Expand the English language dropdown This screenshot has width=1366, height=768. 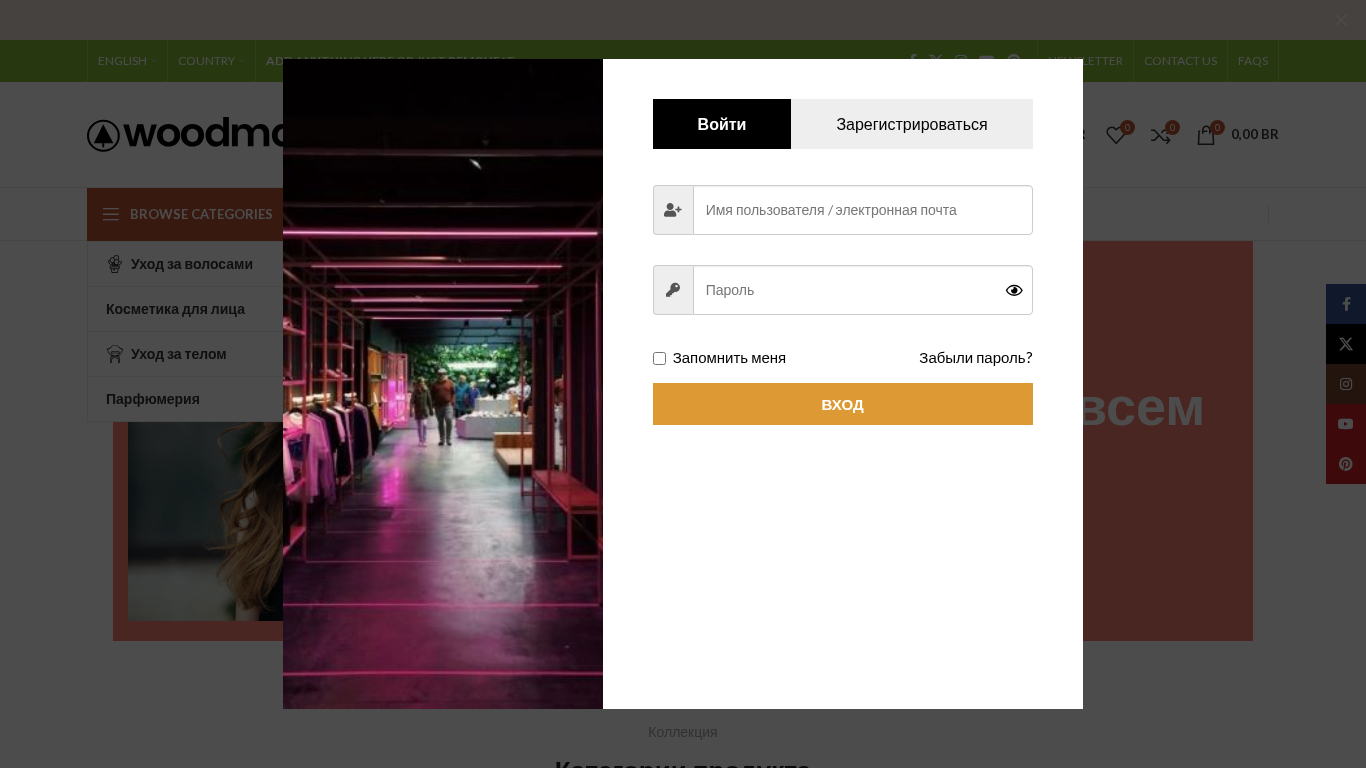coord(126,61)
